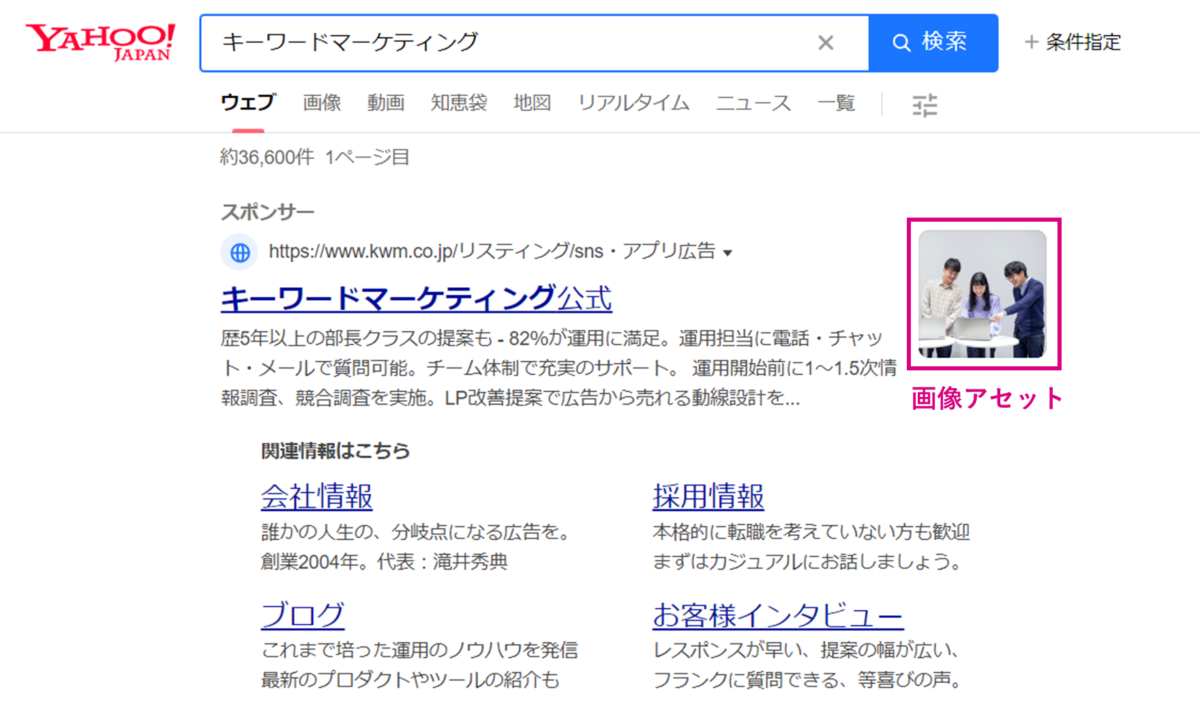Viewport: 1200px width, 721px height.
Task: Open the キーワードマーケティング公式 ad headline
Action: click(416, 298)
